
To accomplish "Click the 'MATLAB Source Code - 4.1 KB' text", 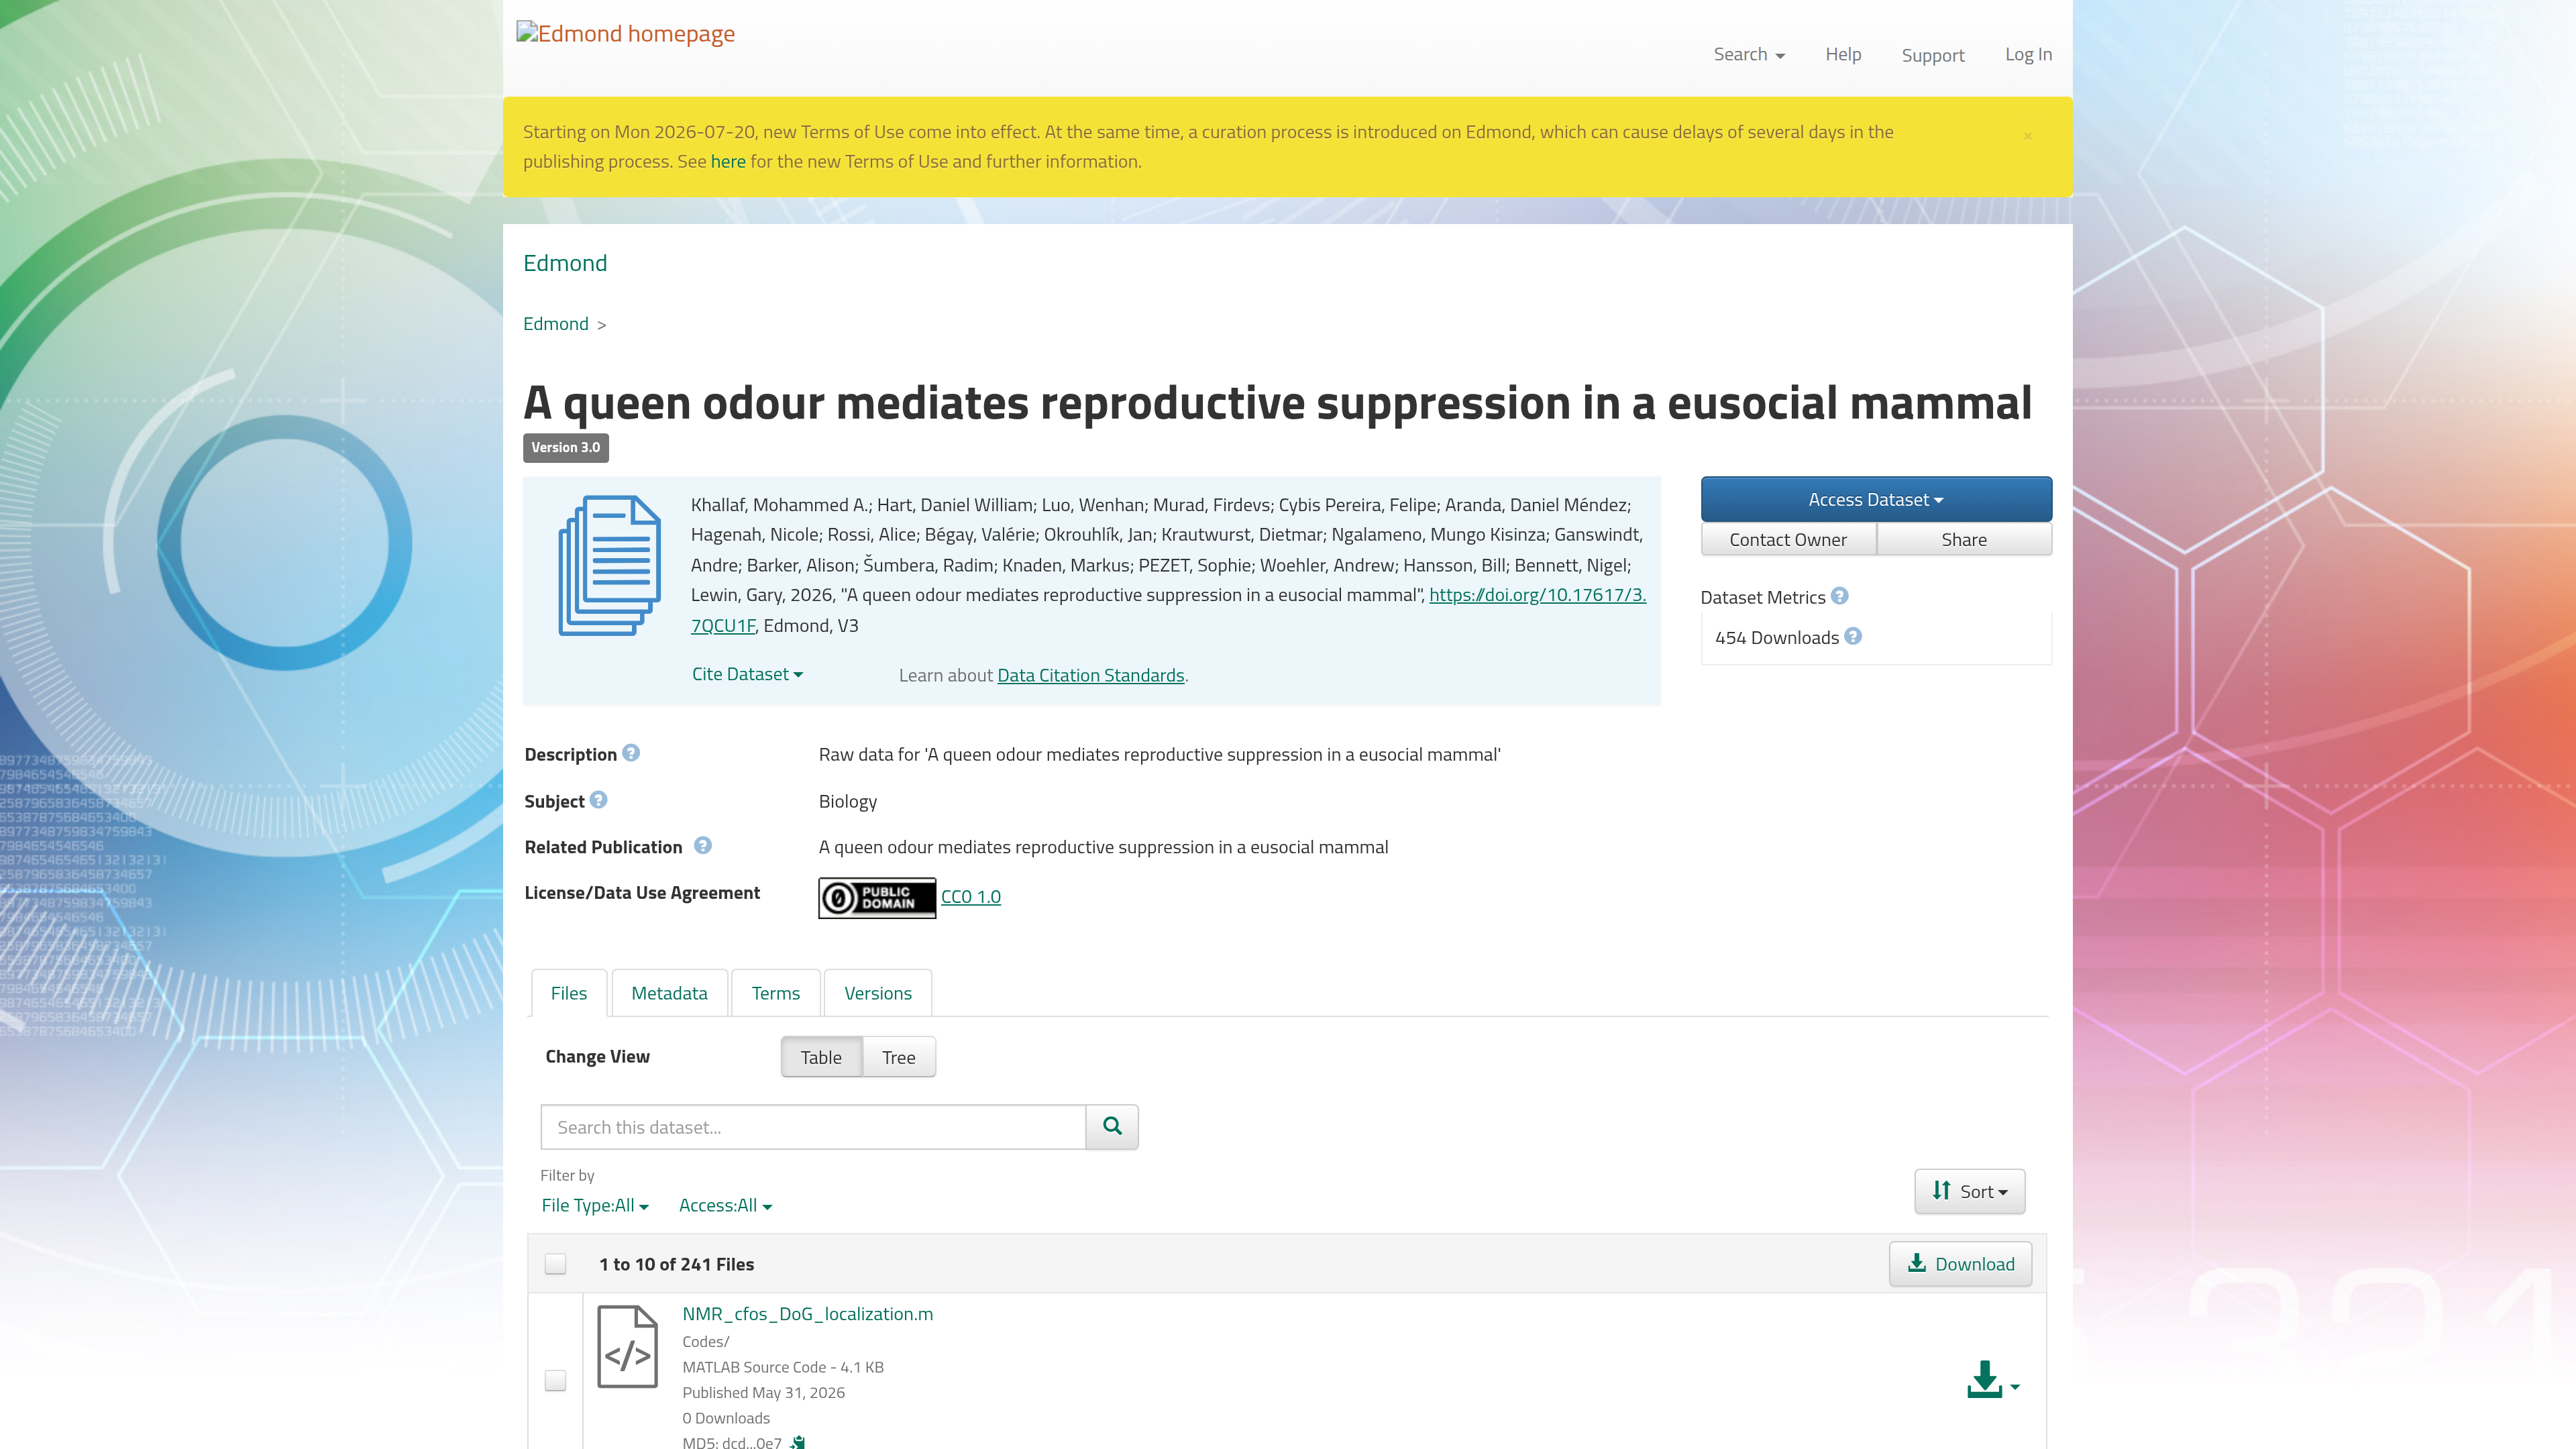I will 782,1367.
